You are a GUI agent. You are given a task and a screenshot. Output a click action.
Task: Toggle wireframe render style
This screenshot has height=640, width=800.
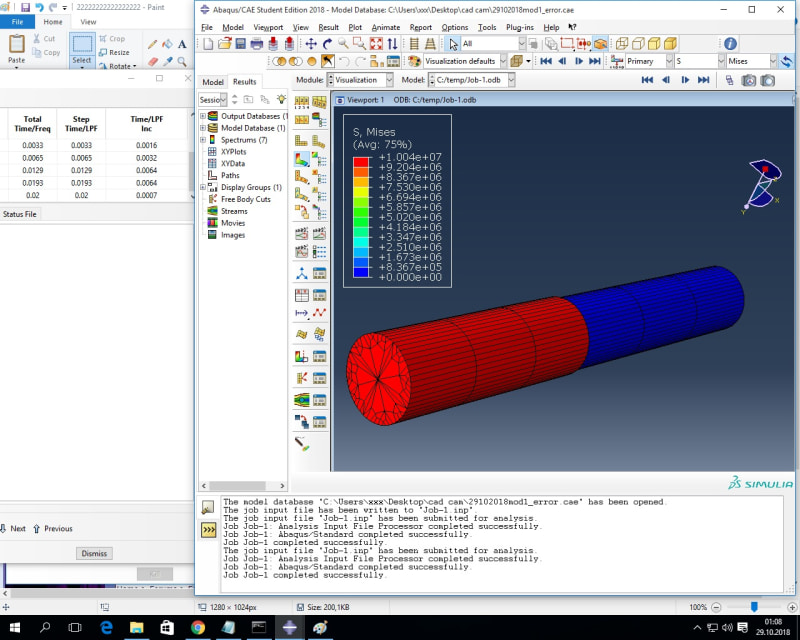(x=621, y=44)
